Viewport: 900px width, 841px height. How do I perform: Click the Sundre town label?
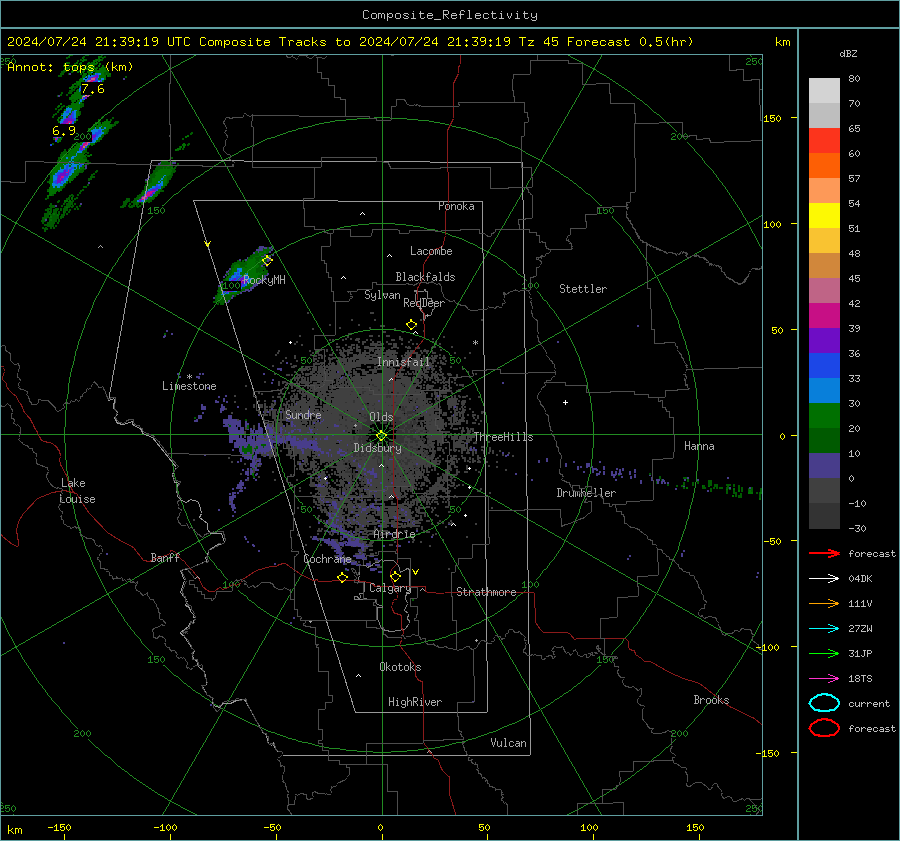tap(303, 415)
